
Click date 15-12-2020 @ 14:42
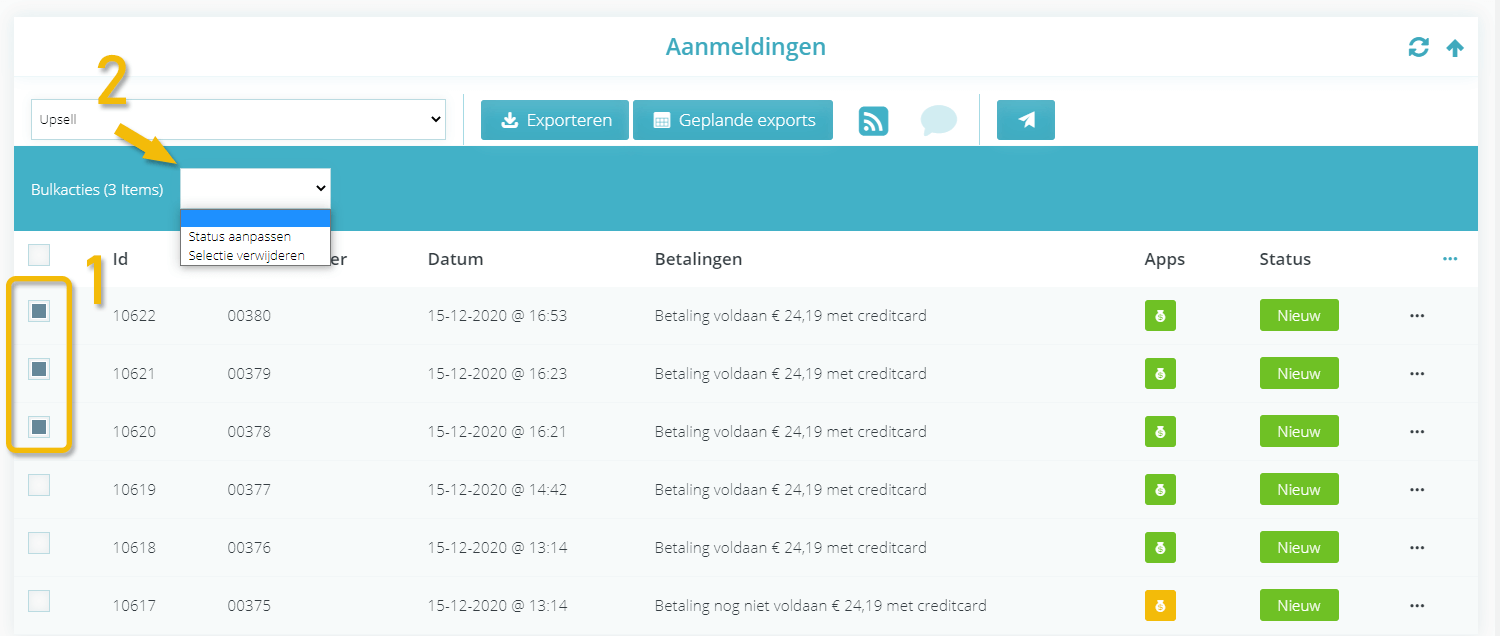pos(497,490)
